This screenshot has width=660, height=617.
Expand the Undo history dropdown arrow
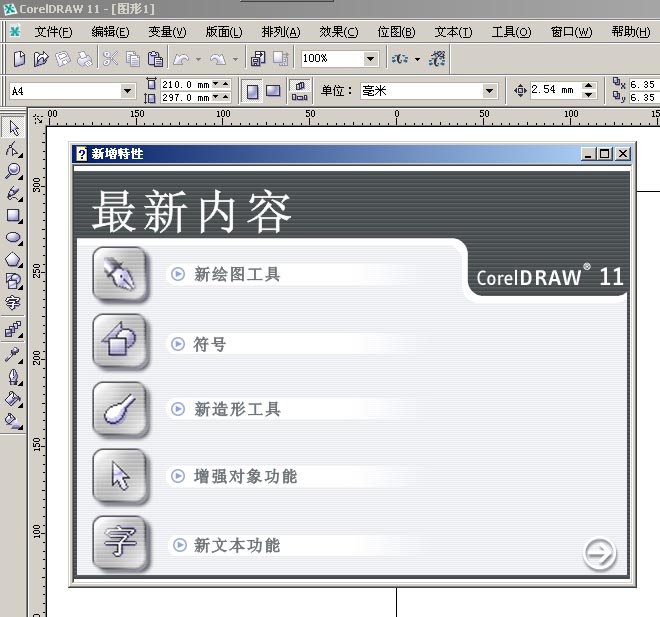198,59
